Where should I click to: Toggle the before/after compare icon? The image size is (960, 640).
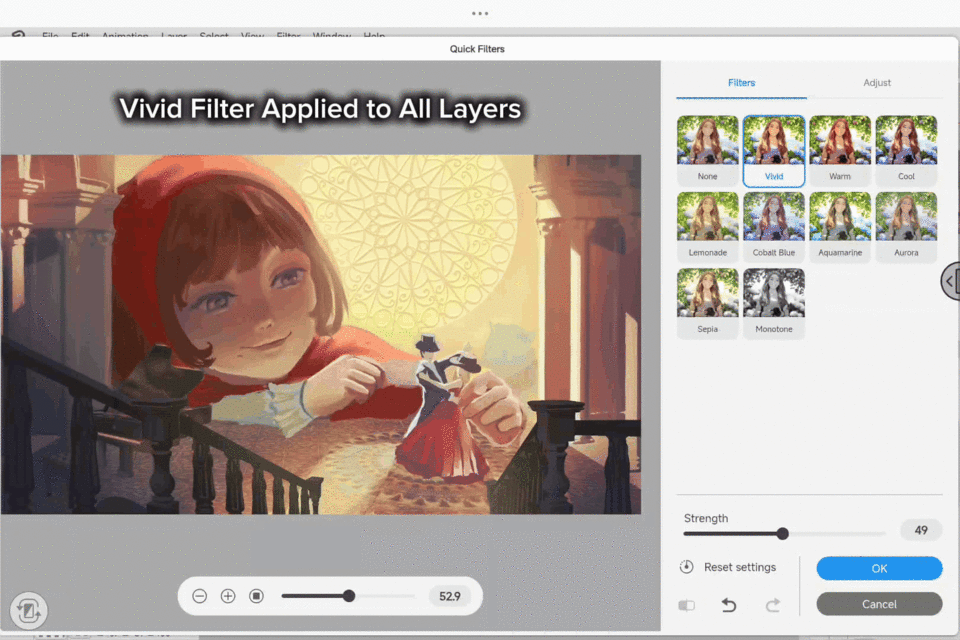point(687,605)
